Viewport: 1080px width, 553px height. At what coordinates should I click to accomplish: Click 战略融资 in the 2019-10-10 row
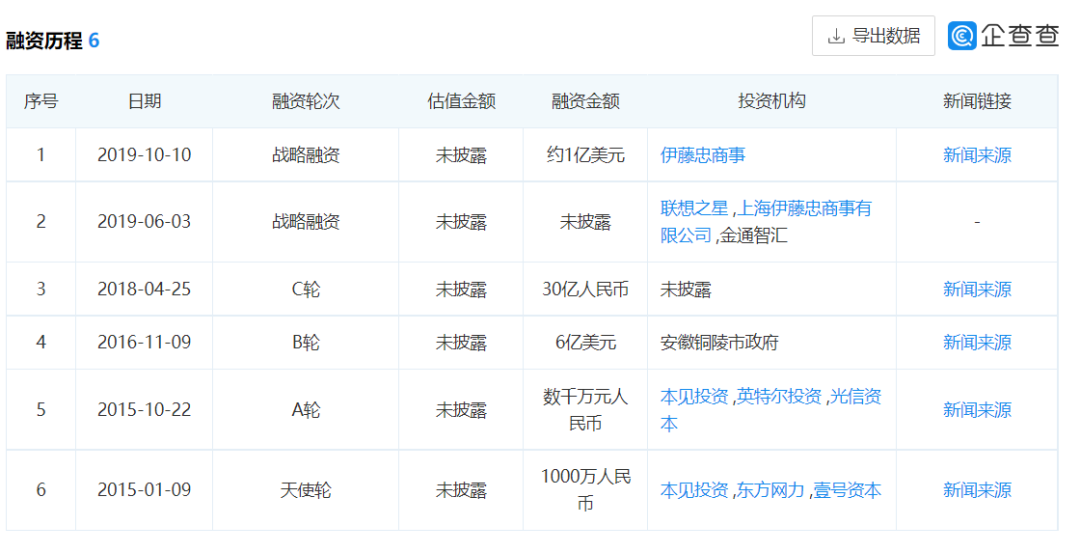306,155
